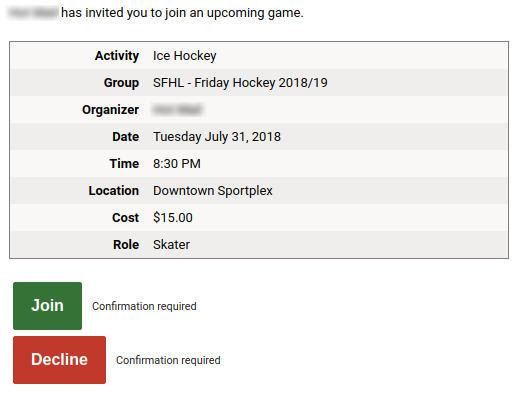Click the invited you to join heading text
Screen dimensions: 517x396
pyautogui.click(x=182, y=13)
